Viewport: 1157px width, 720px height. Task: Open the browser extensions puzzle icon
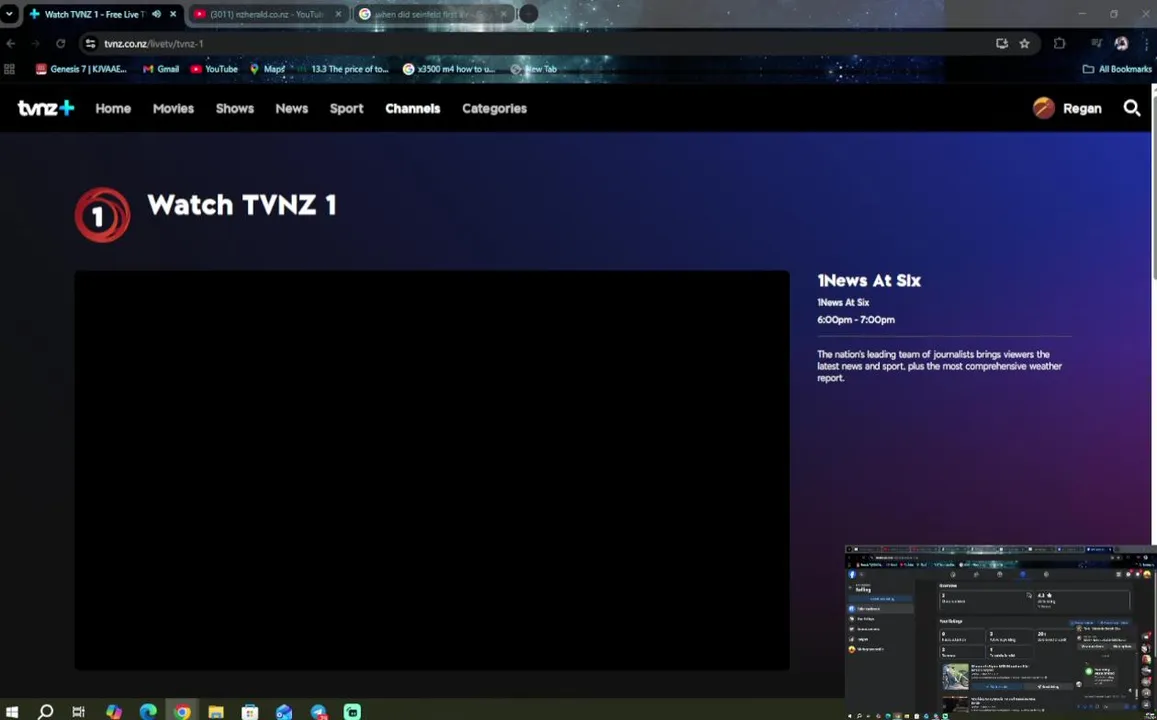(x=1060, y=44)
